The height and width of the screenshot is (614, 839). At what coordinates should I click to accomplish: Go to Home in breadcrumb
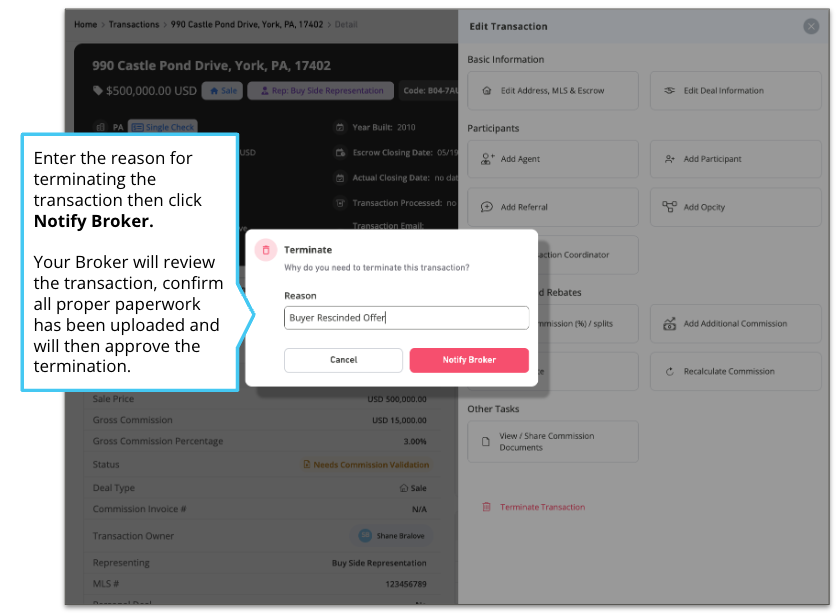86,25
